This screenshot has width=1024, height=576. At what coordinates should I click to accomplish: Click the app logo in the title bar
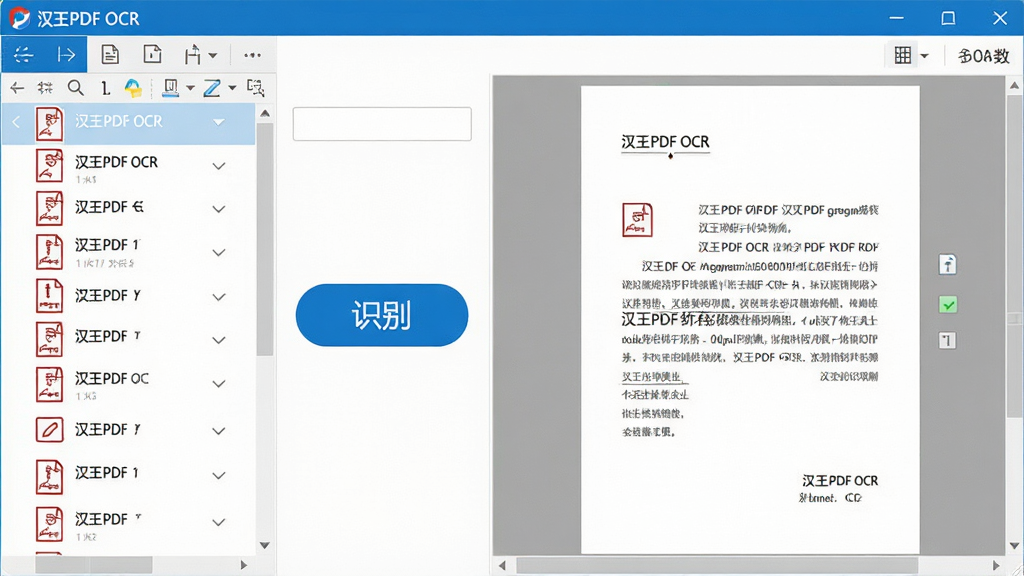pyautogui.click(x=19, y=18)
